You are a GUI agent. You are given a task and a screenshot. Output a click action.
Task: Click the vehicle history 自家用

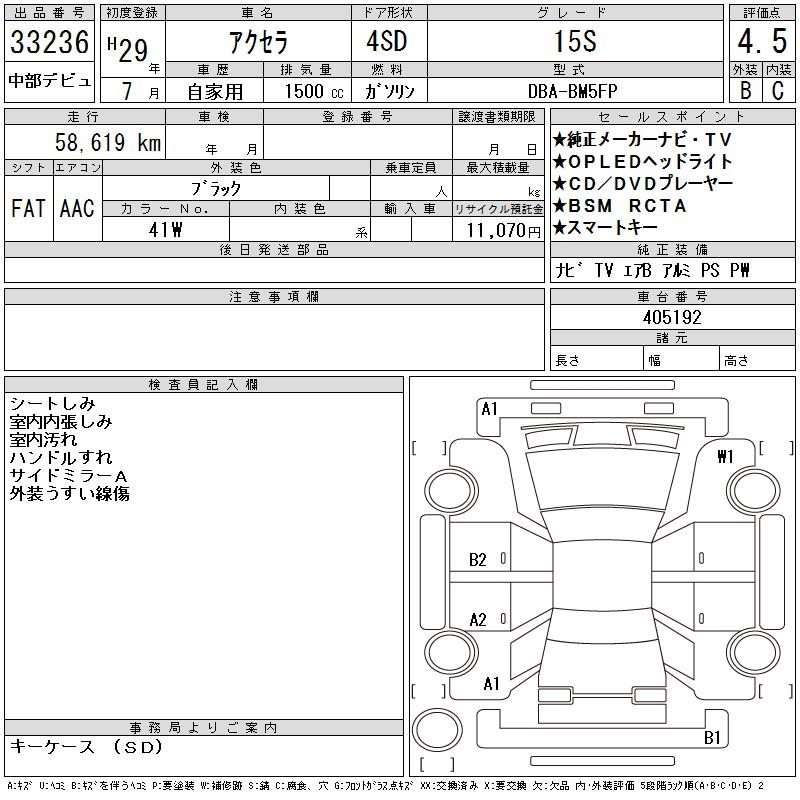[x=215, y=92]
